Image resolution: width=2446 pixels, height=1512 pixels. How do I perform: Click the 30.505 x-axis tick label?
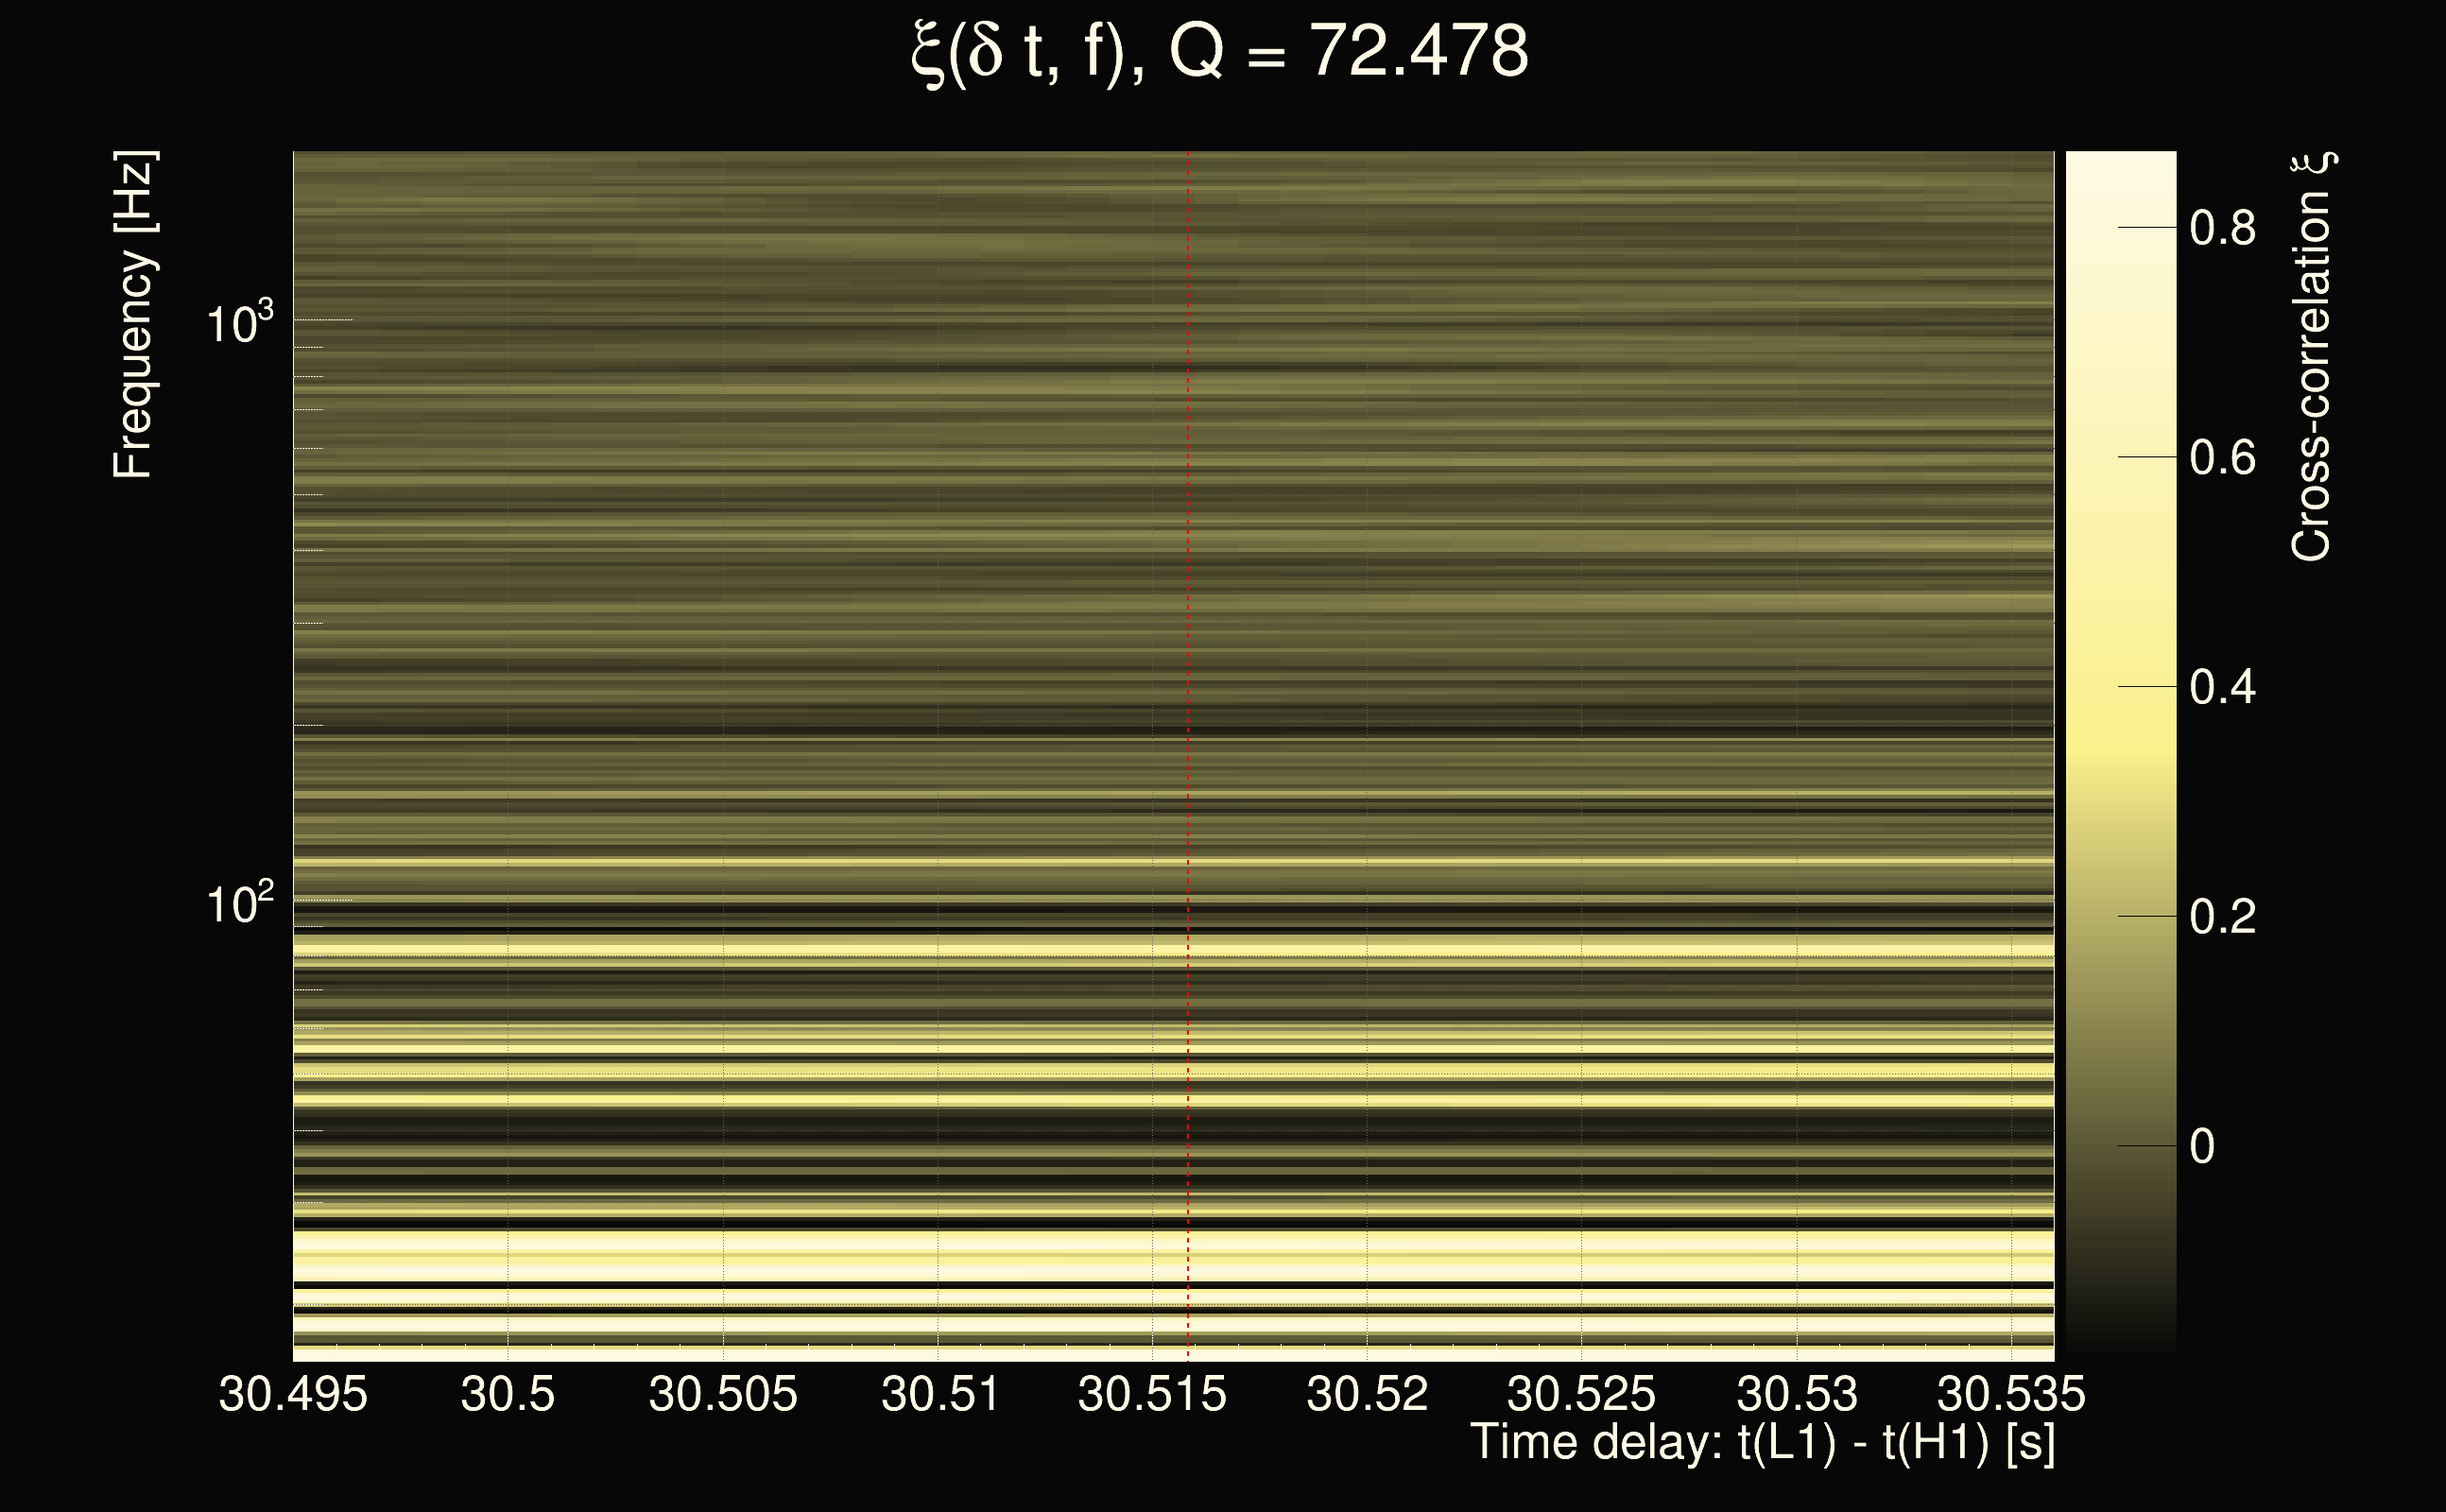(723, 1394)
